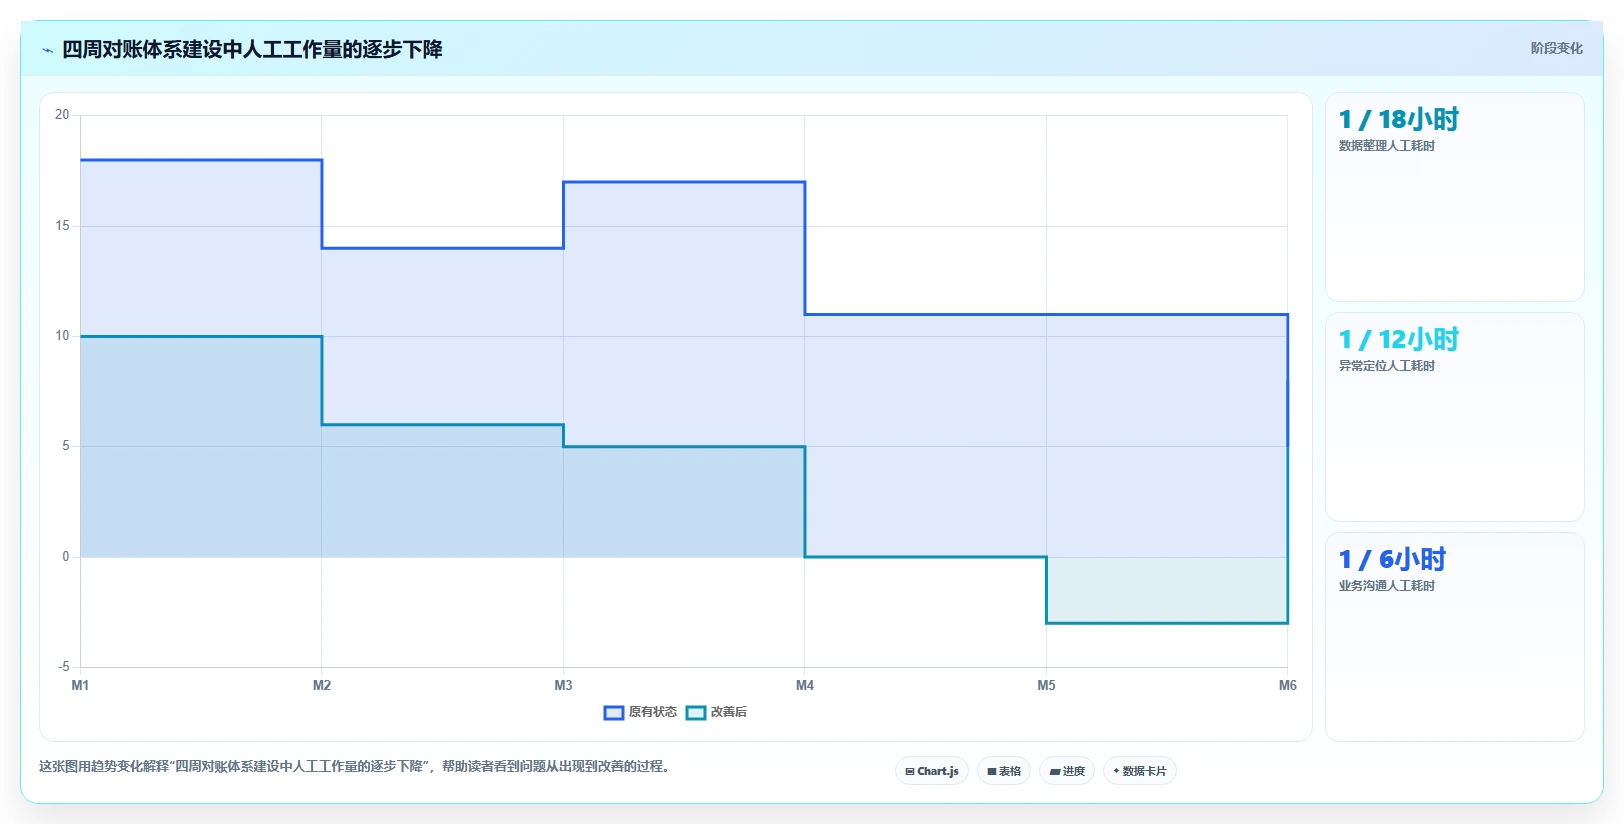Image resolution: width=1624 pixels, height=824 pixels.
Task: Click the 数据整理人工耗时 label
Action: click(1386, 146)
